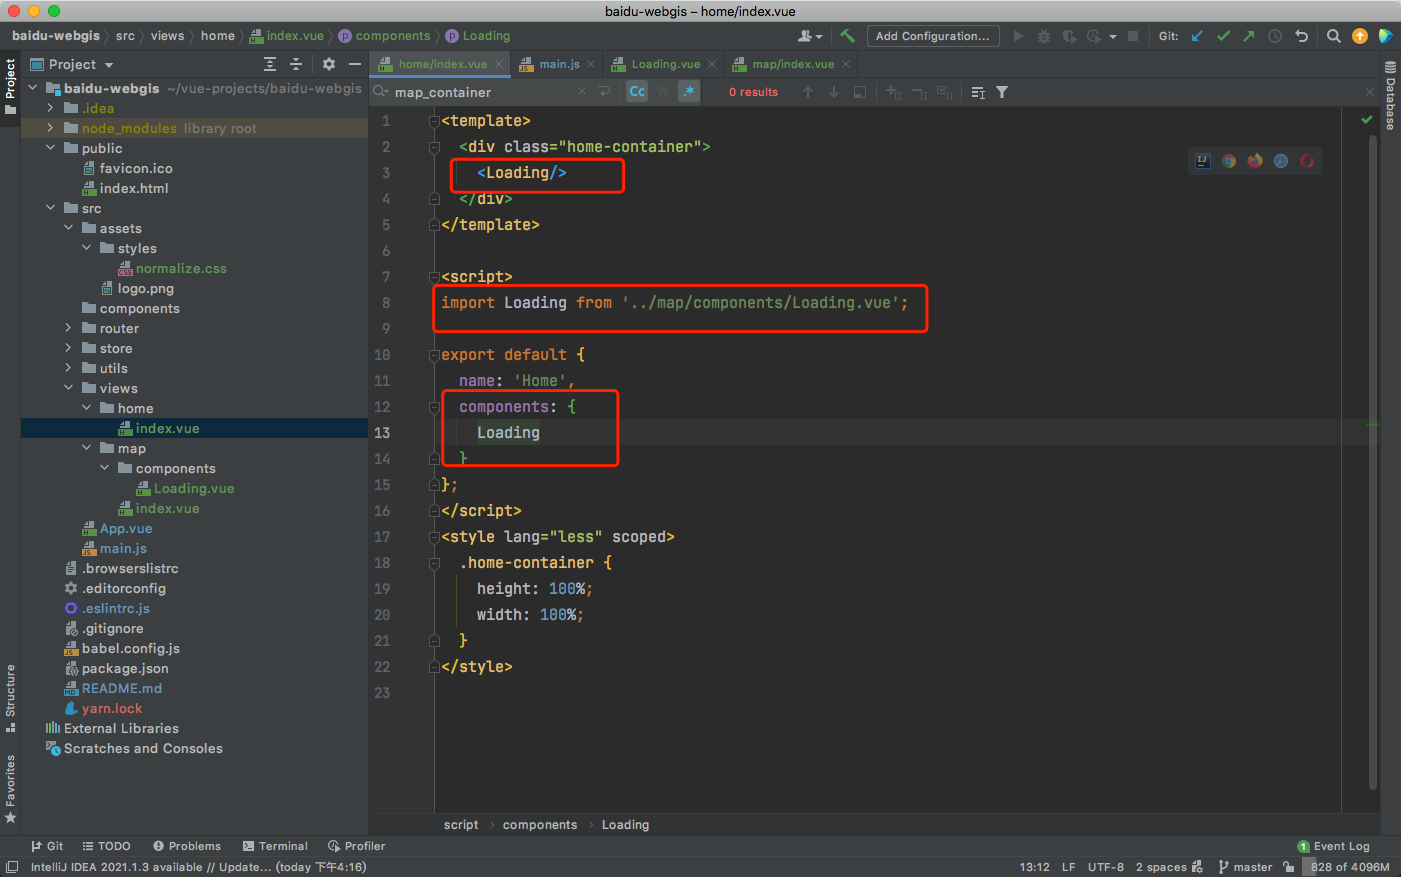
Task: Click UTF-8 encoding in status bar
Action: 1106,867
